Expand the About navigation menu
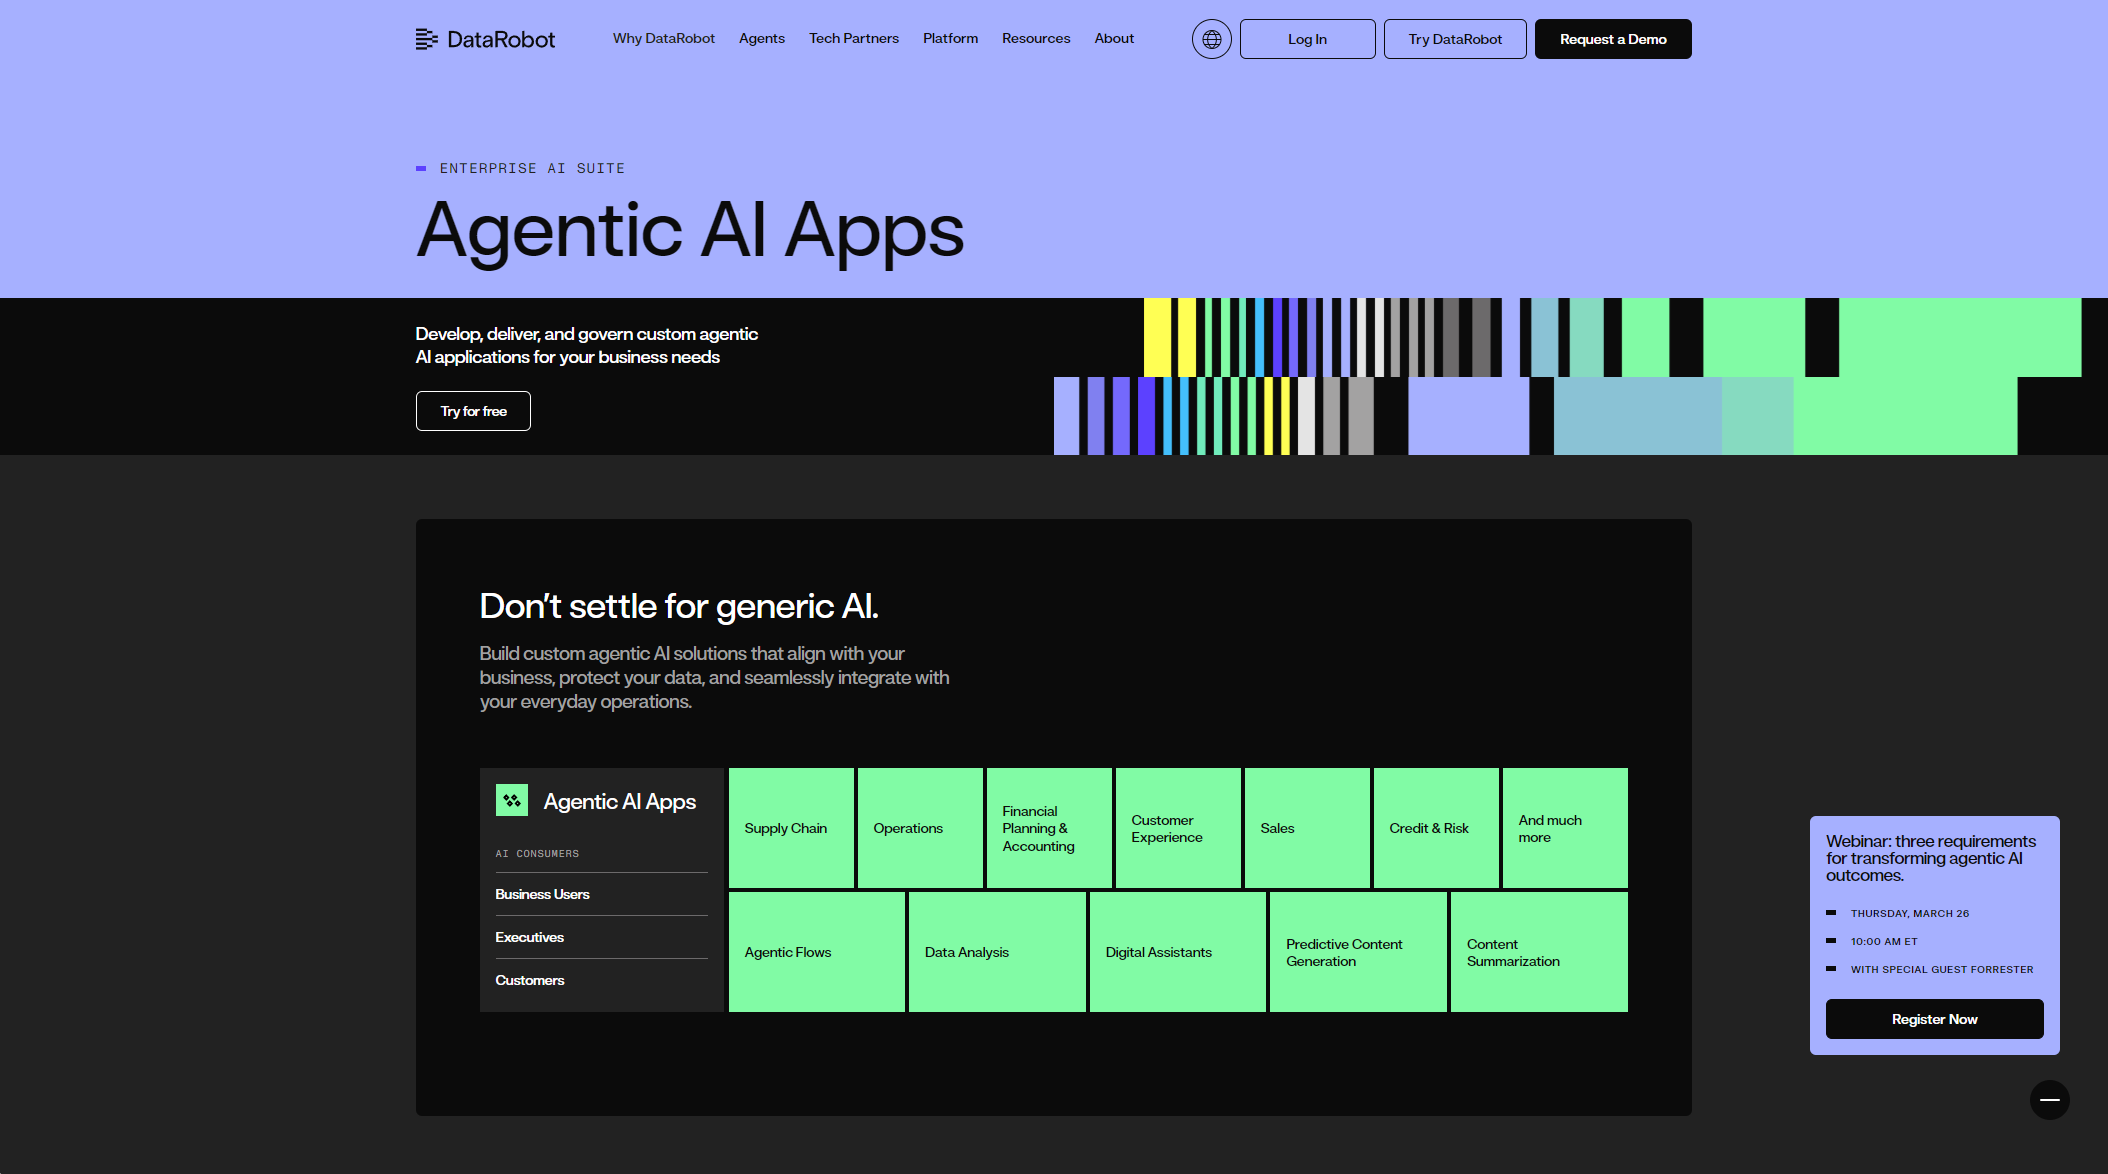 [1113, 39]
